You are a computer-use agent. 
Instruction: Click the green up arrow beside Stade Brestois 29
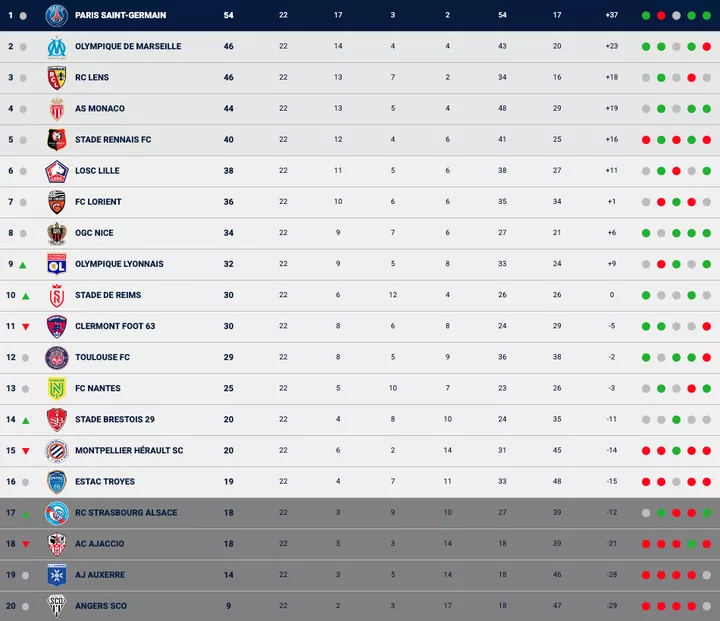tap(23, 420)
